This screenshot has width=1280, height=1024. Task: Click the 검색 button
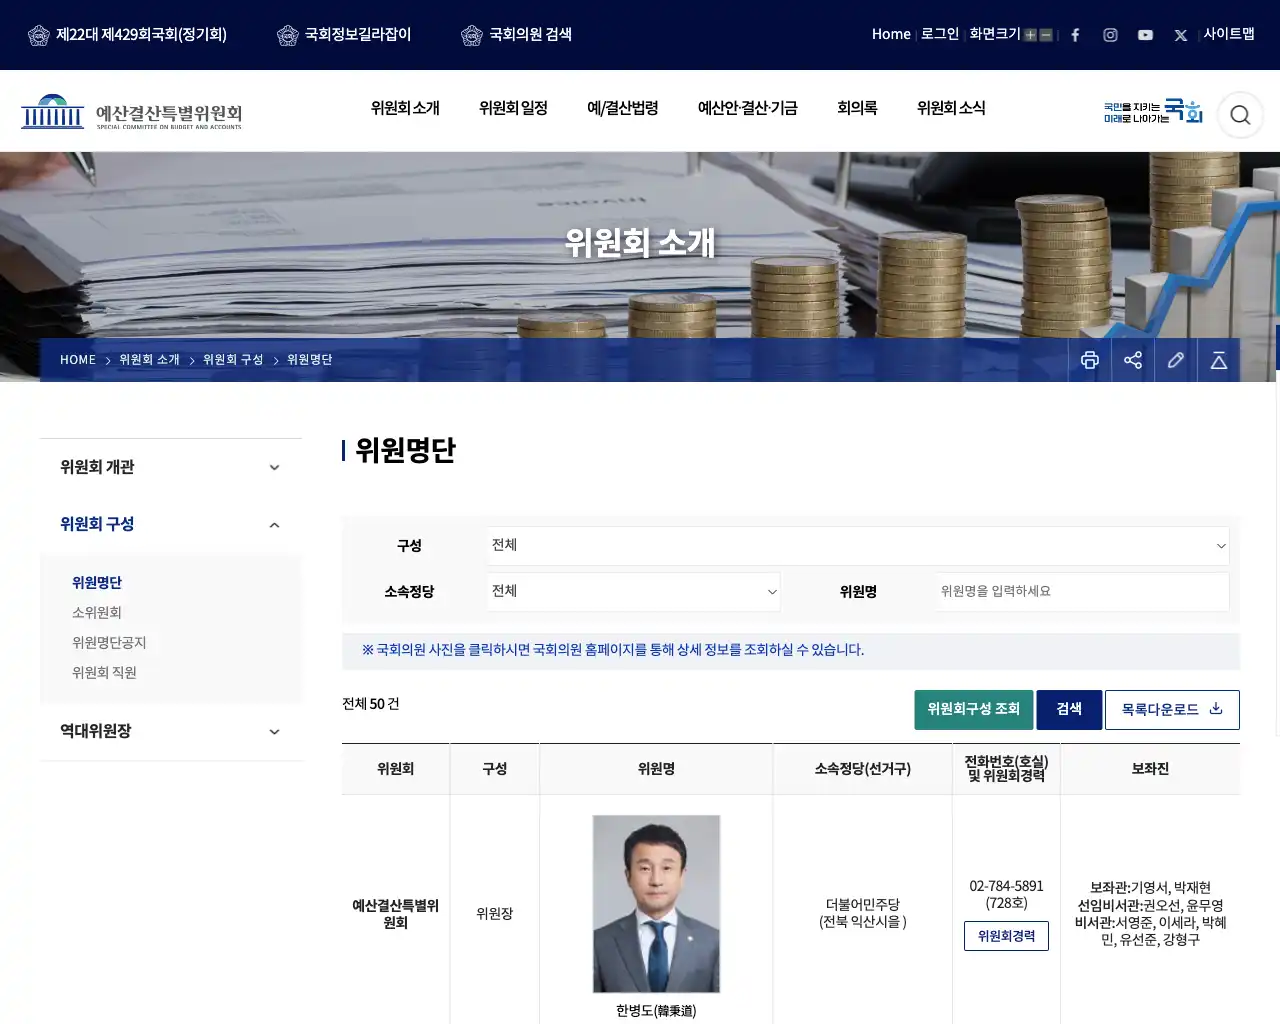tap(1069, 709)
